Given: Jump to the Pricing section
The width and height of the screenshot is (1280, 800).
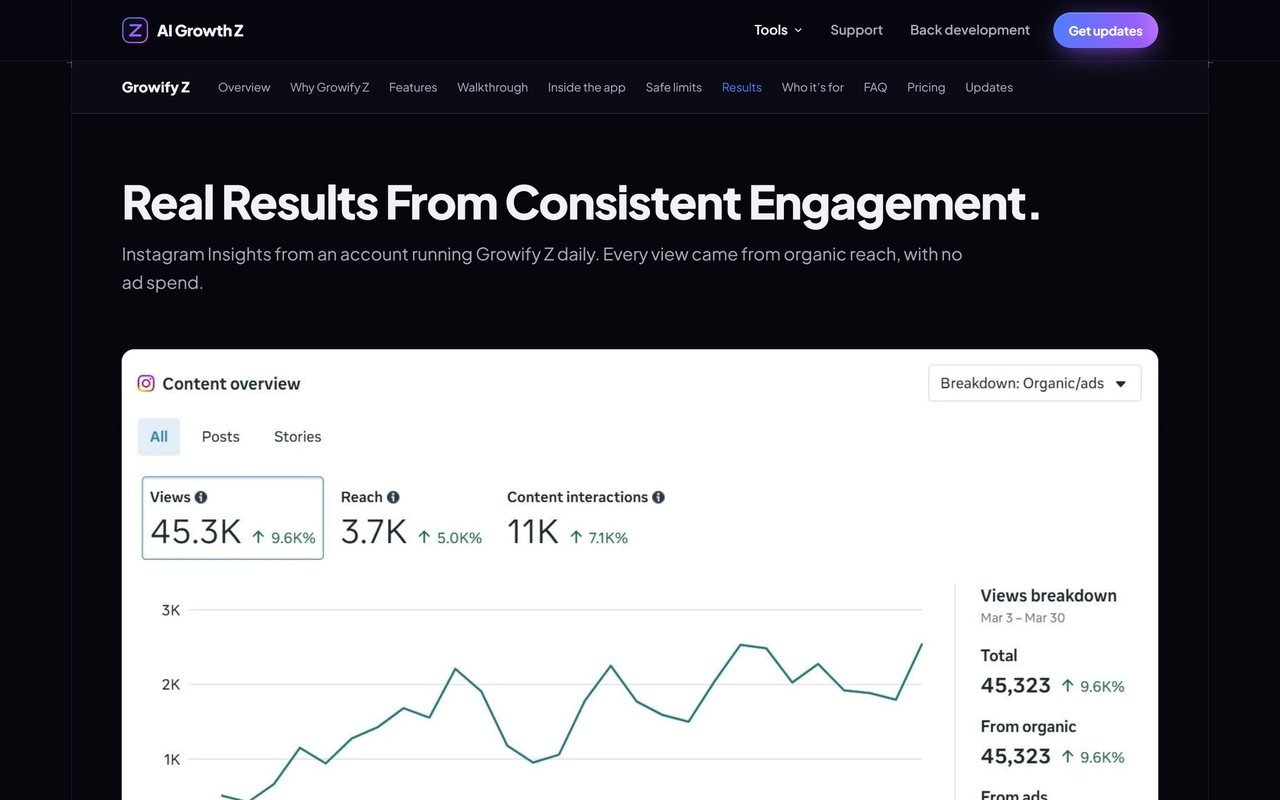Looking at the screenshot, I should coord(927,87).
